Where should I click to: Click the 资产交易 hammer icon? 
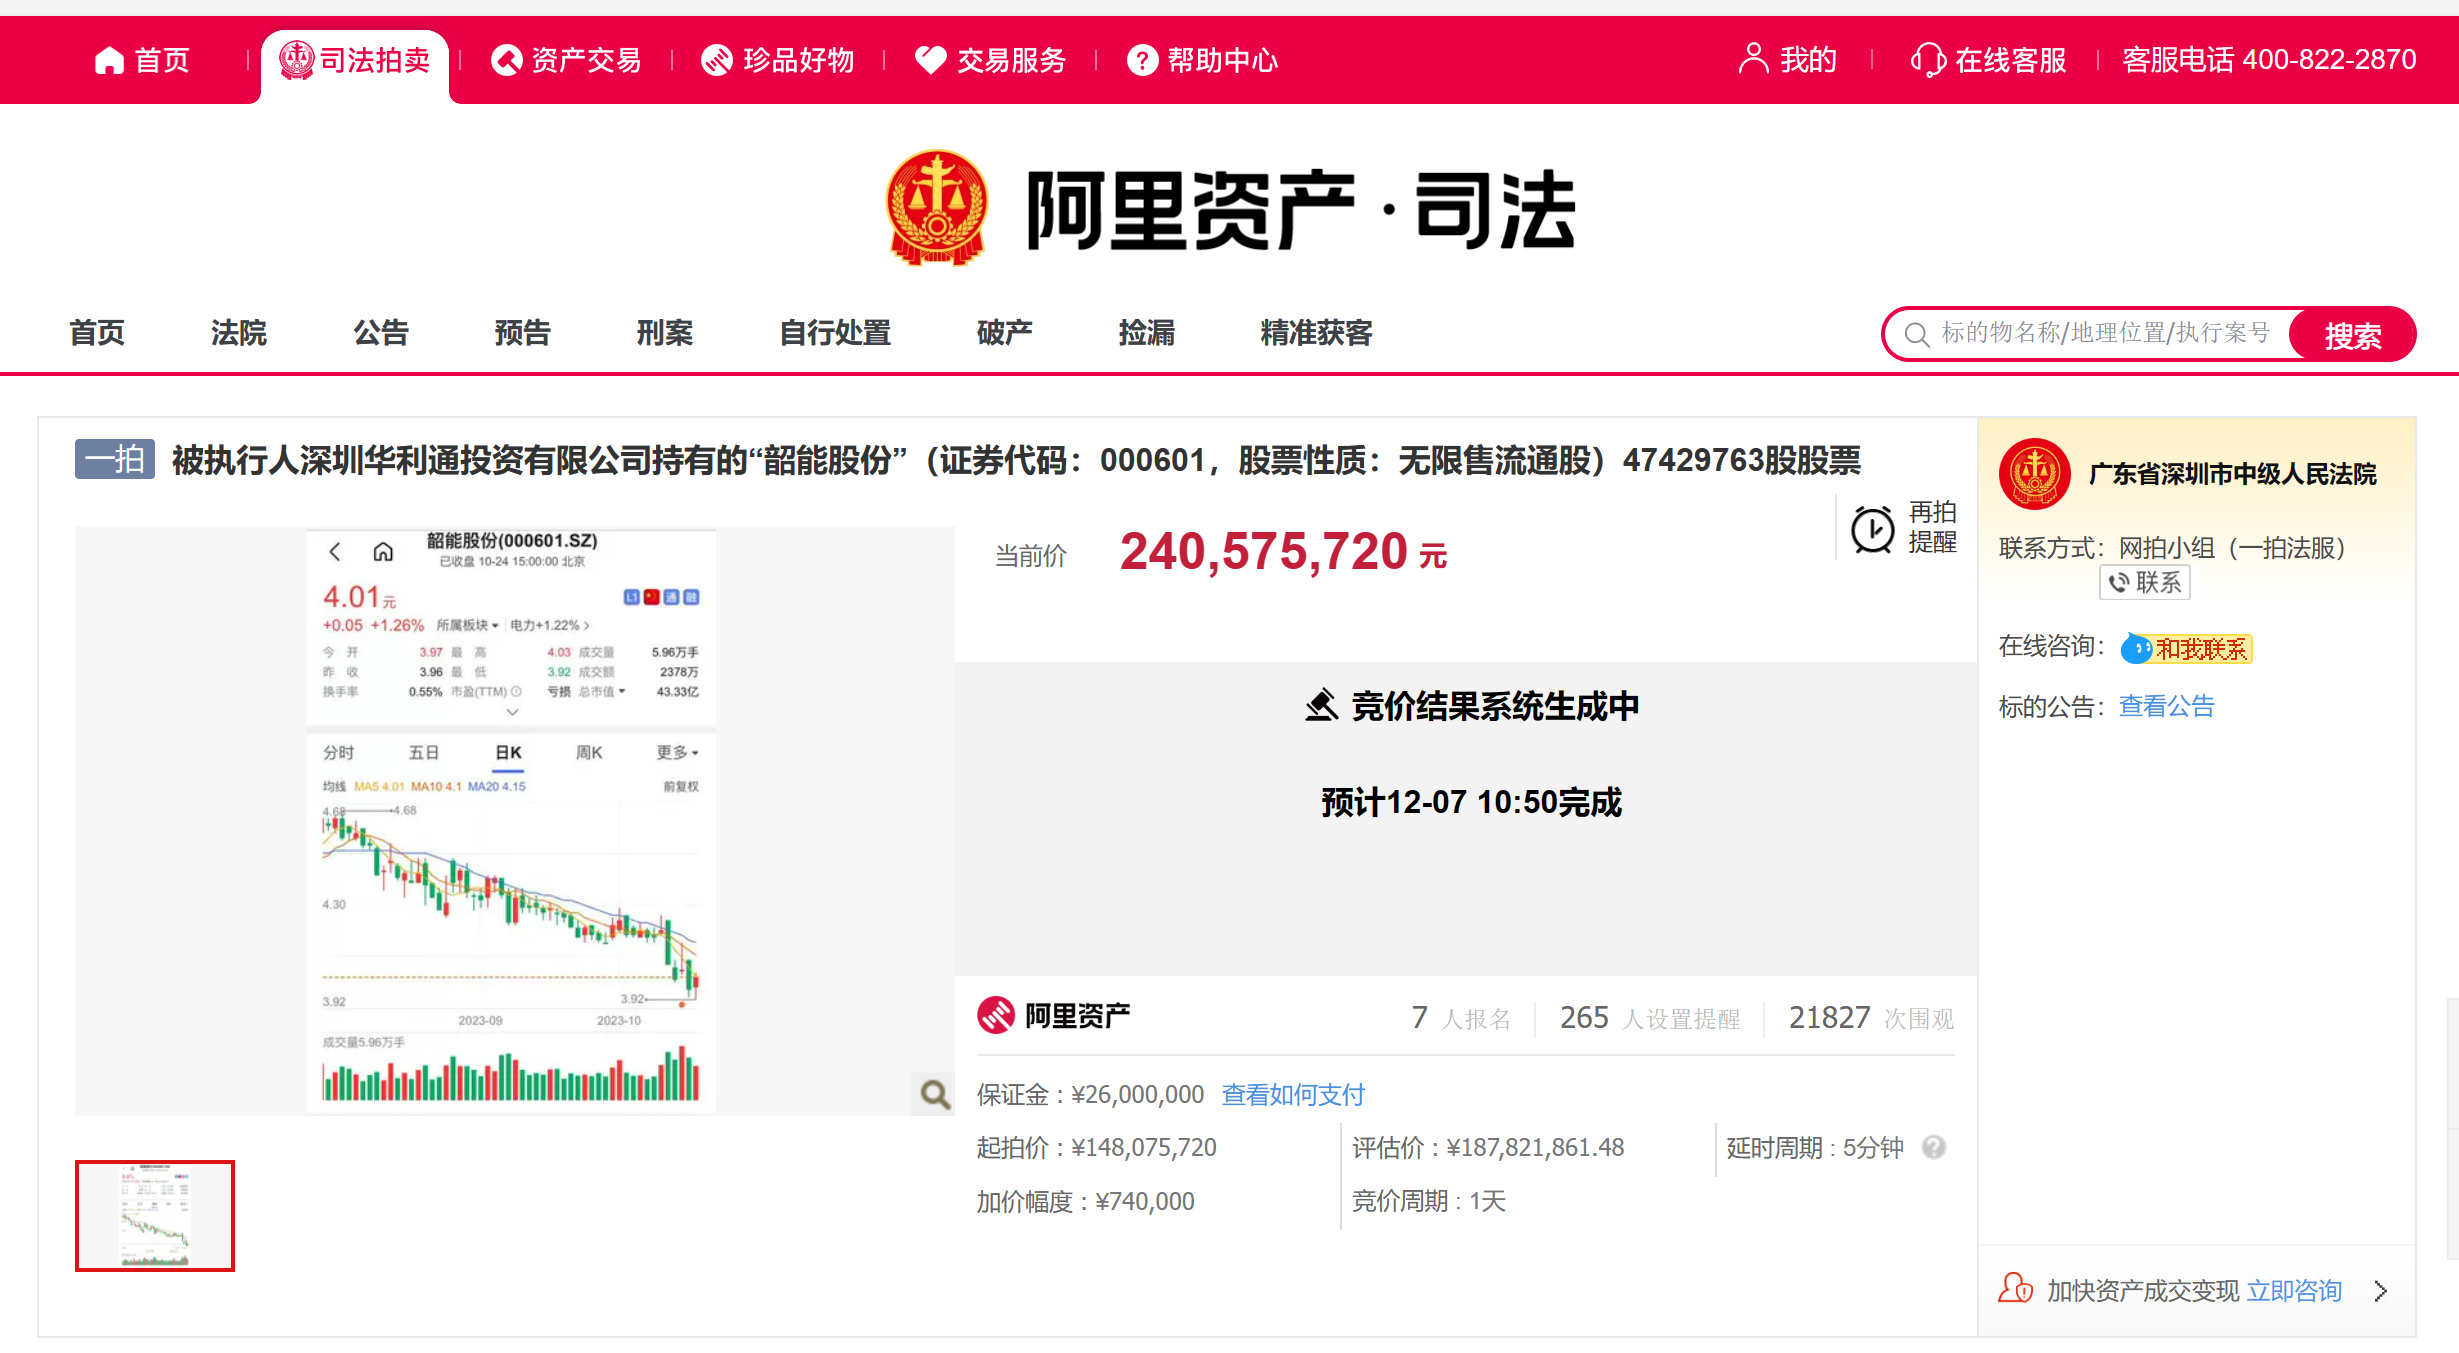pos(507,60)
